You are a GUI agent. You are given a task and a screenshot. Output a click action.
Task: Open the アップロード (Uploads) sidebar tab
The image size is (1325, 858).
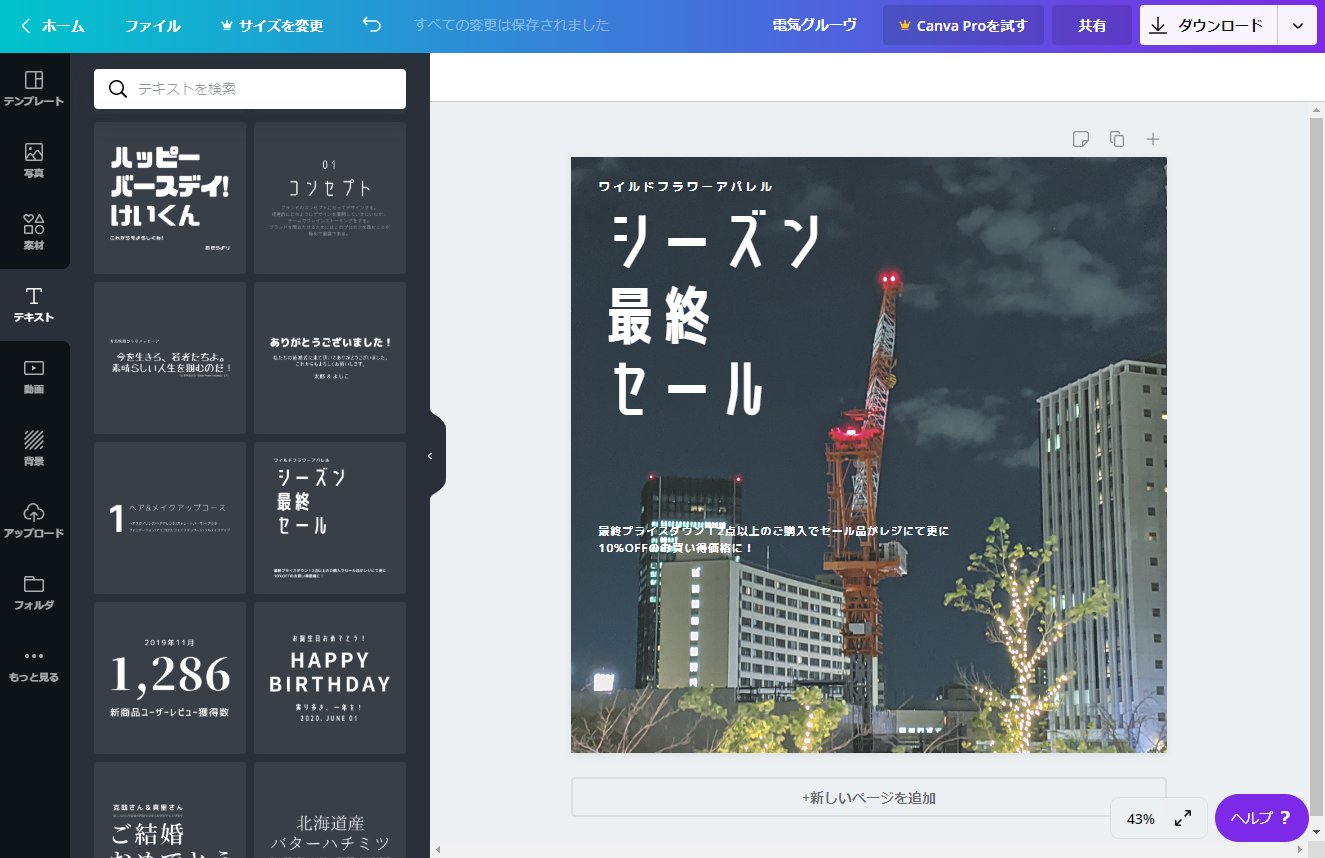(x=34, y=521)
